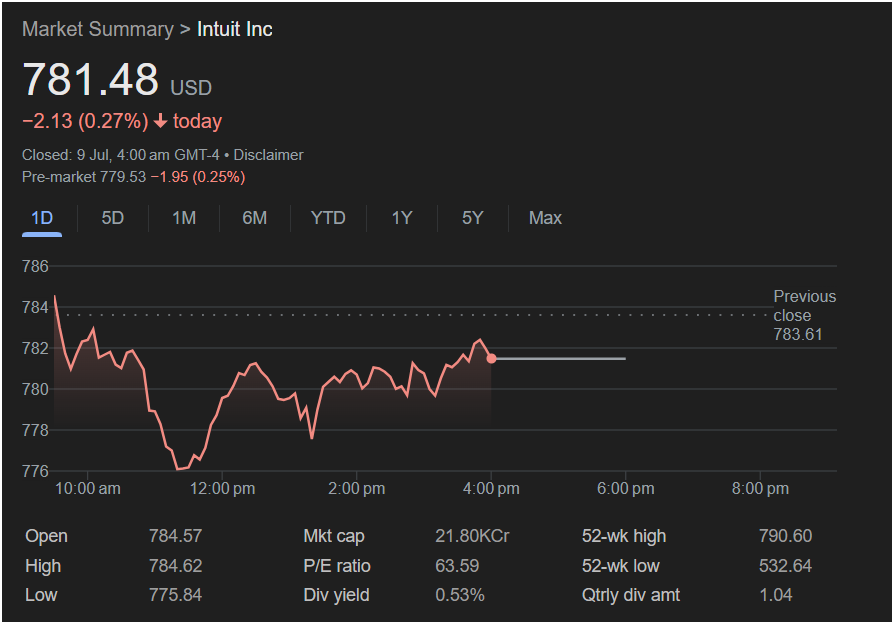
Task: View the 5Y chart range
Action: [472, 218]
